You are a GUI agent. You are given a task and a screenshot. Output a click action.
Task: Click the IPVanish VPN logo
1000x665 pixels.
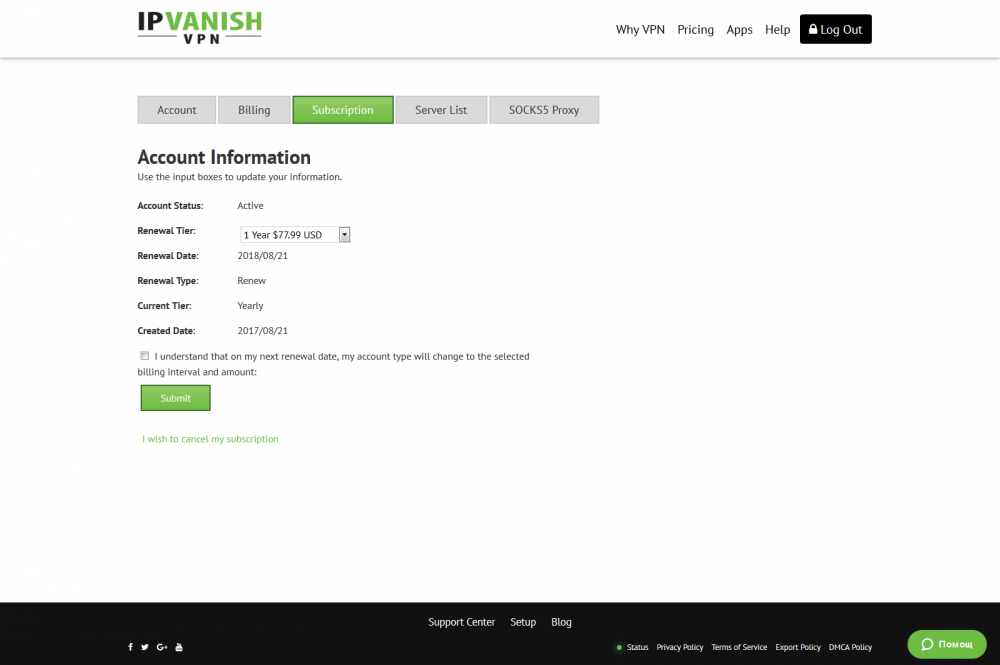[x=200, y=28]
